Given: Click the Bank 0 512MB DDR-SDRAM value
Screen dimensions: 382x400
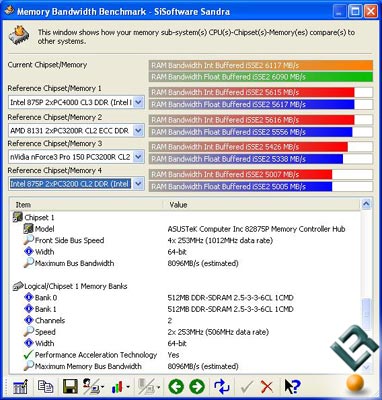Looking at the screenshot, I should pos(230,298).
